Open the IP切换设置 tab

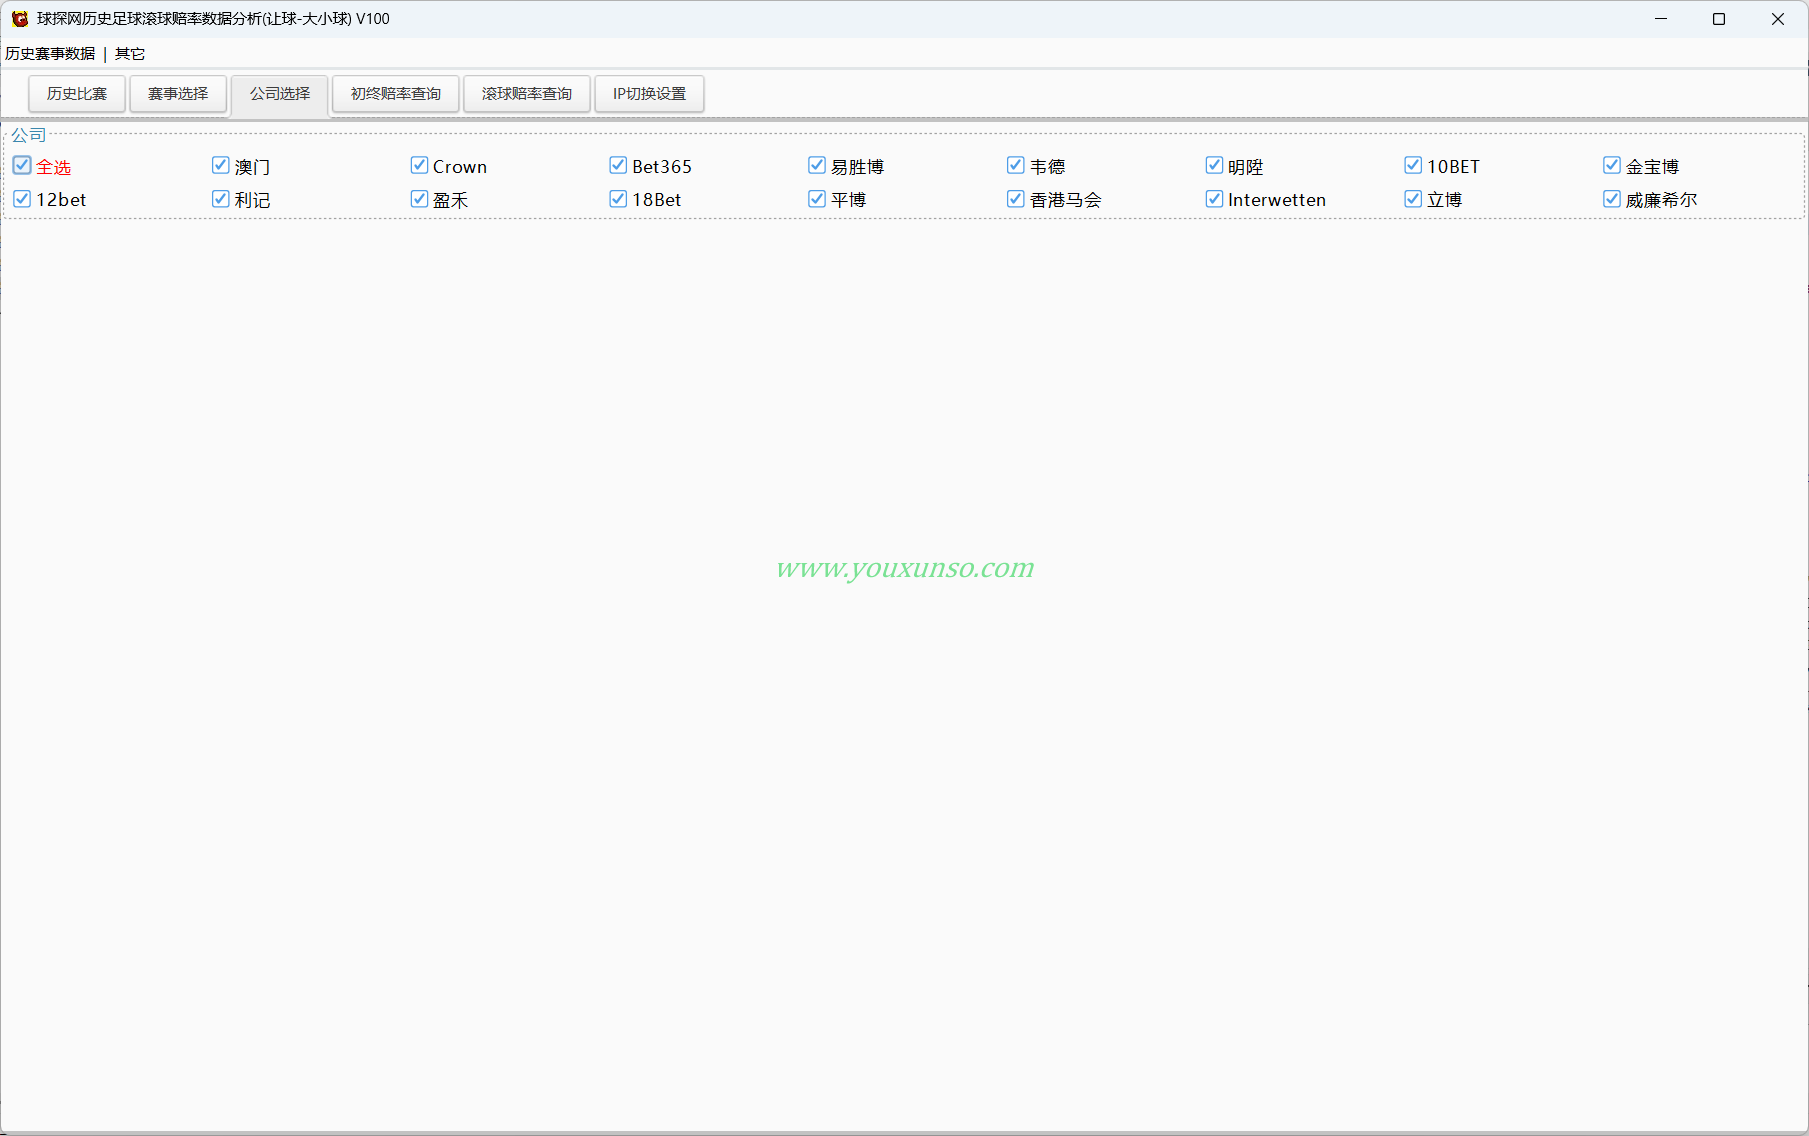click(x=650, y=94)
